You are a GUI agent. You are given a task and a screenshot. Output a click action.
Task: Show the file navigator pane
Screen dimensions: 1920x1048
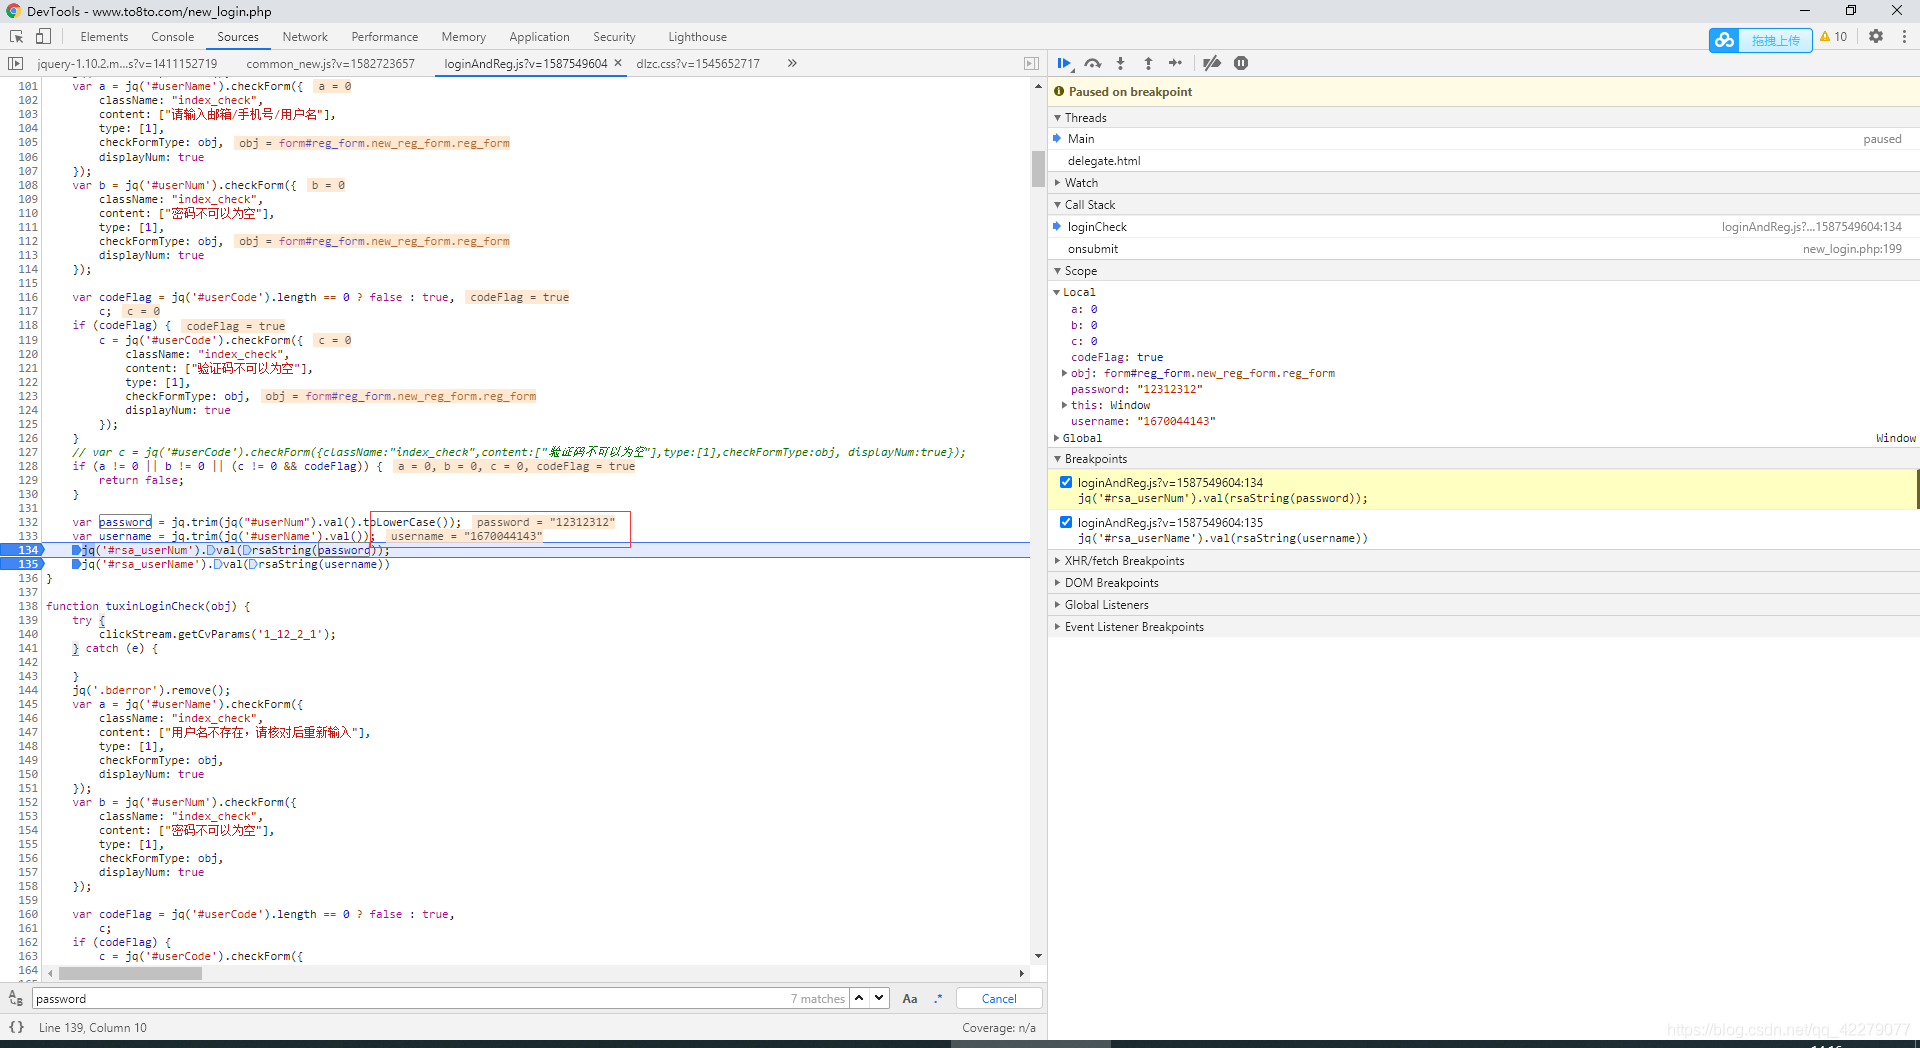point(15,63)
